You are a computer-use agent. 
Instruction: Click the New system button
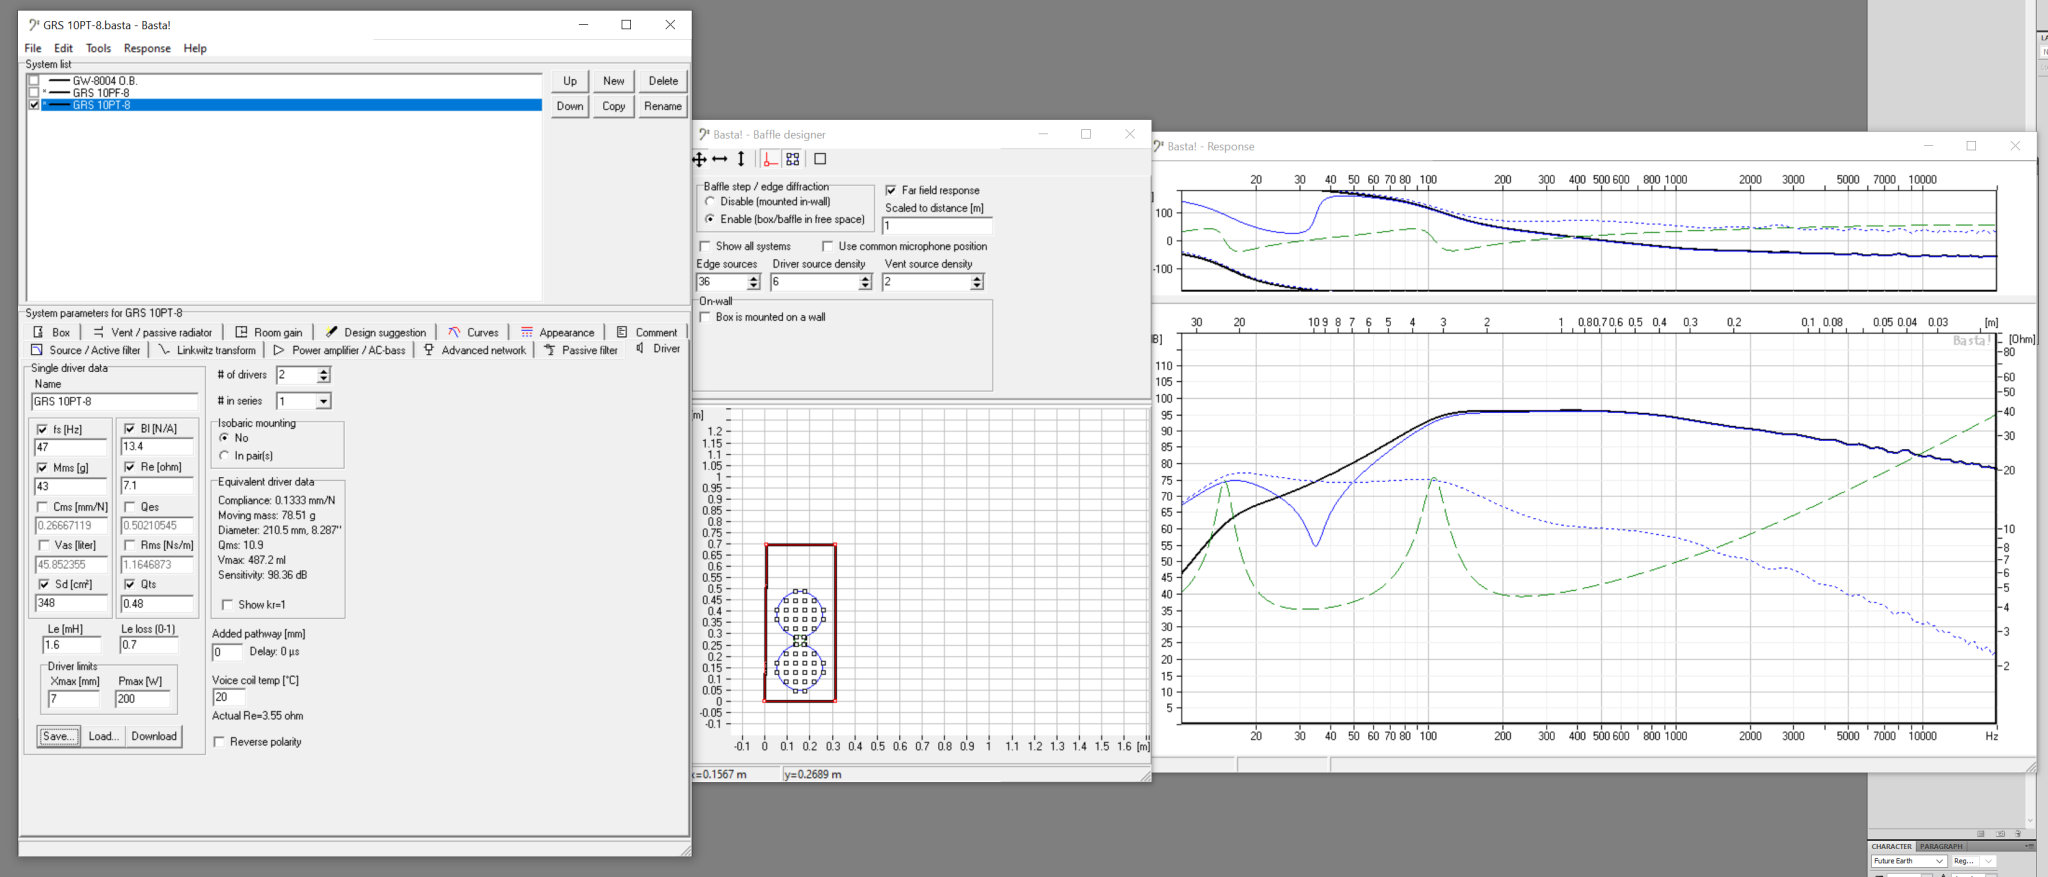point(614,81)
